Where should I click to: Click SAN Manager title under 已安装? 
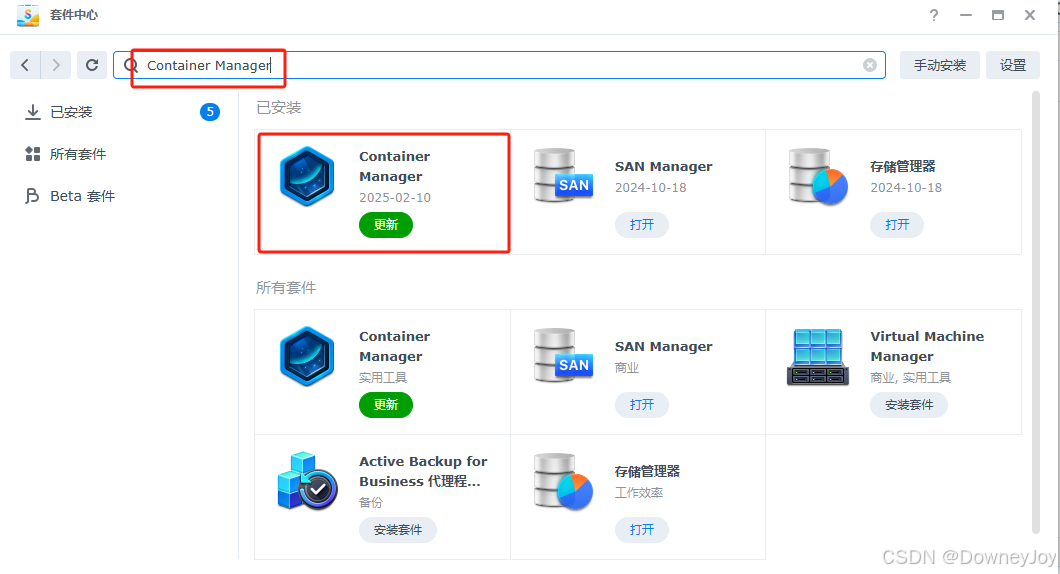point(663,166)
